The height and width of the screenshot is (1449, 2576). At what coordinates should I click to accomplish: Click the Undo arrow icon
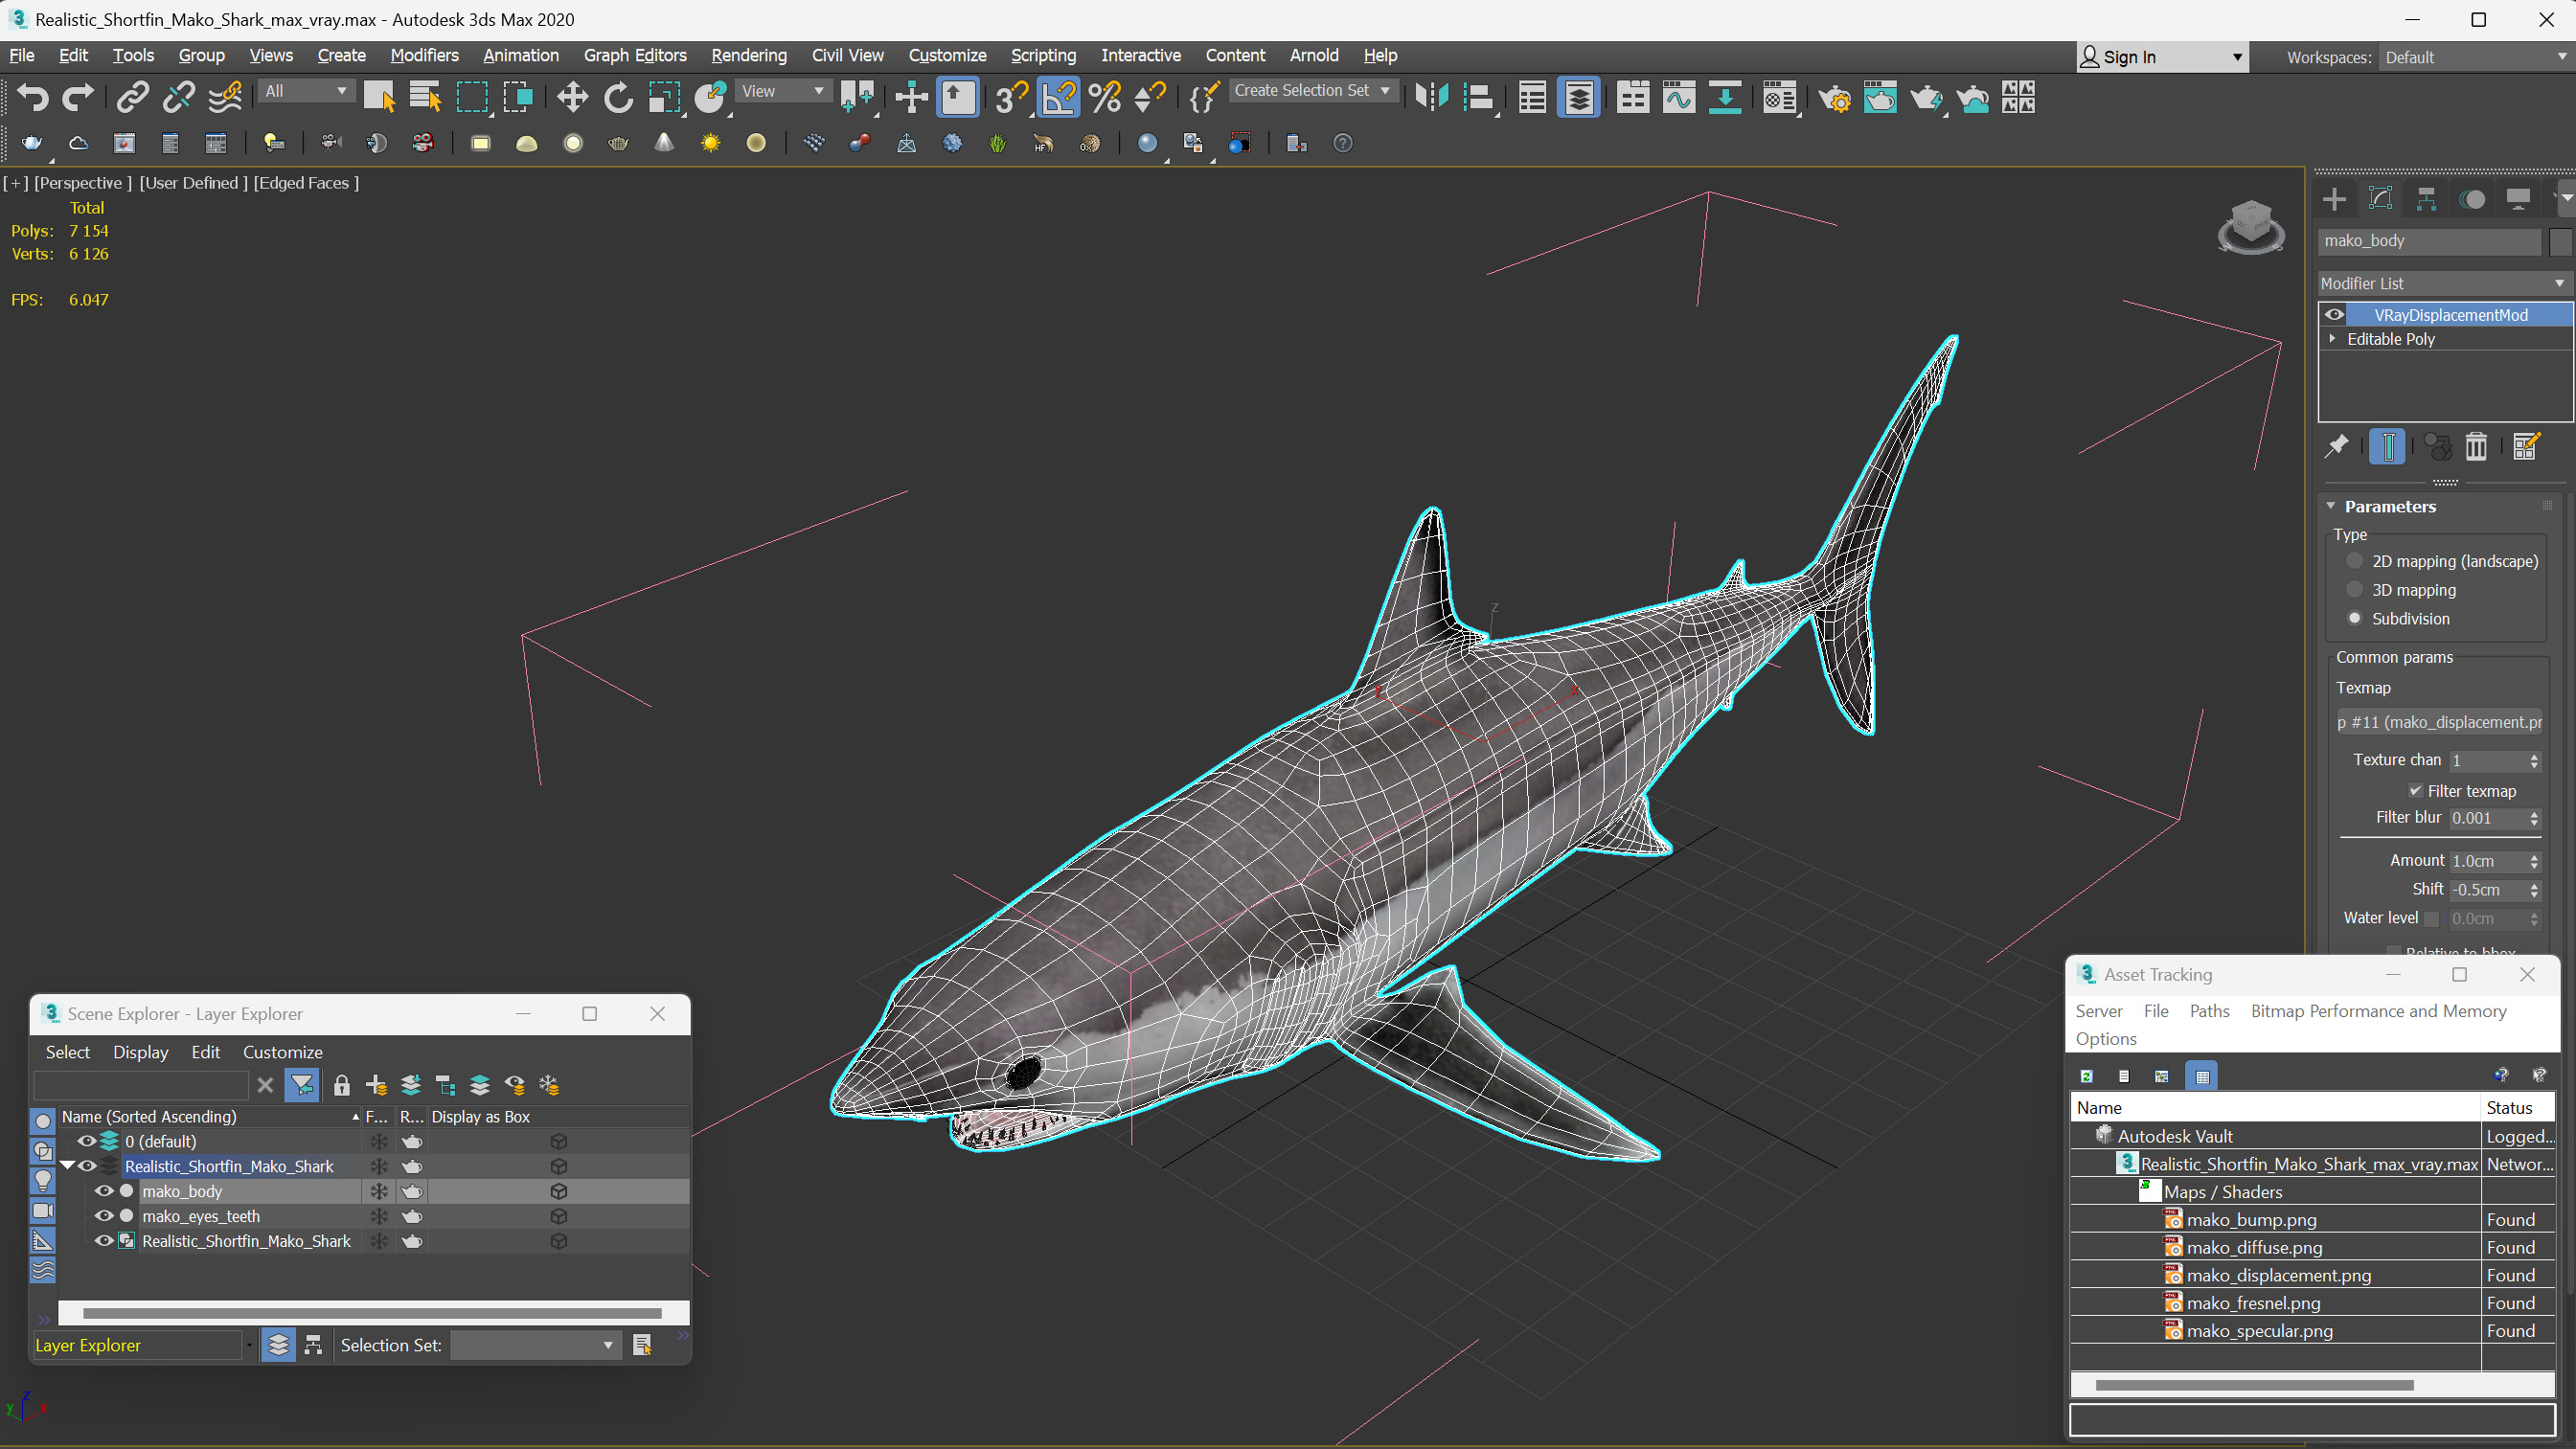(x=33, y=97)
